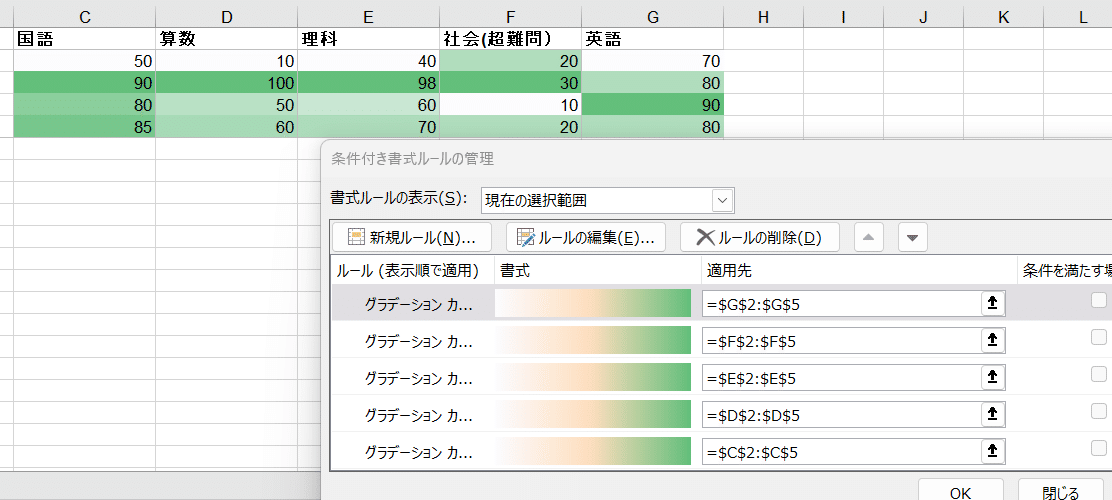Confirm the dialog with OK
This screenshot has height=500, width=1112.
coord(961,492)
